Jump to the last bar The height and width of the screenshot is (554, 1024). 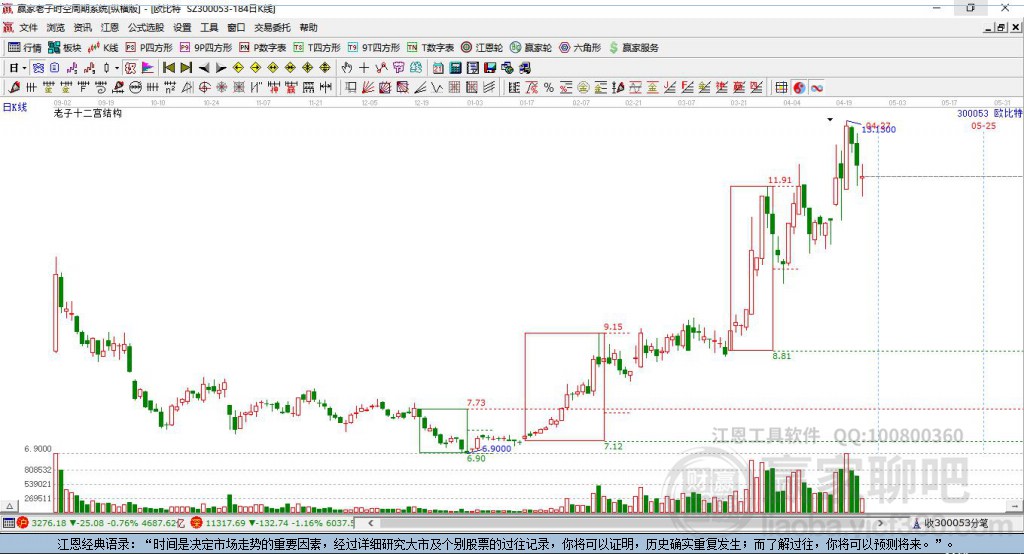186,68
